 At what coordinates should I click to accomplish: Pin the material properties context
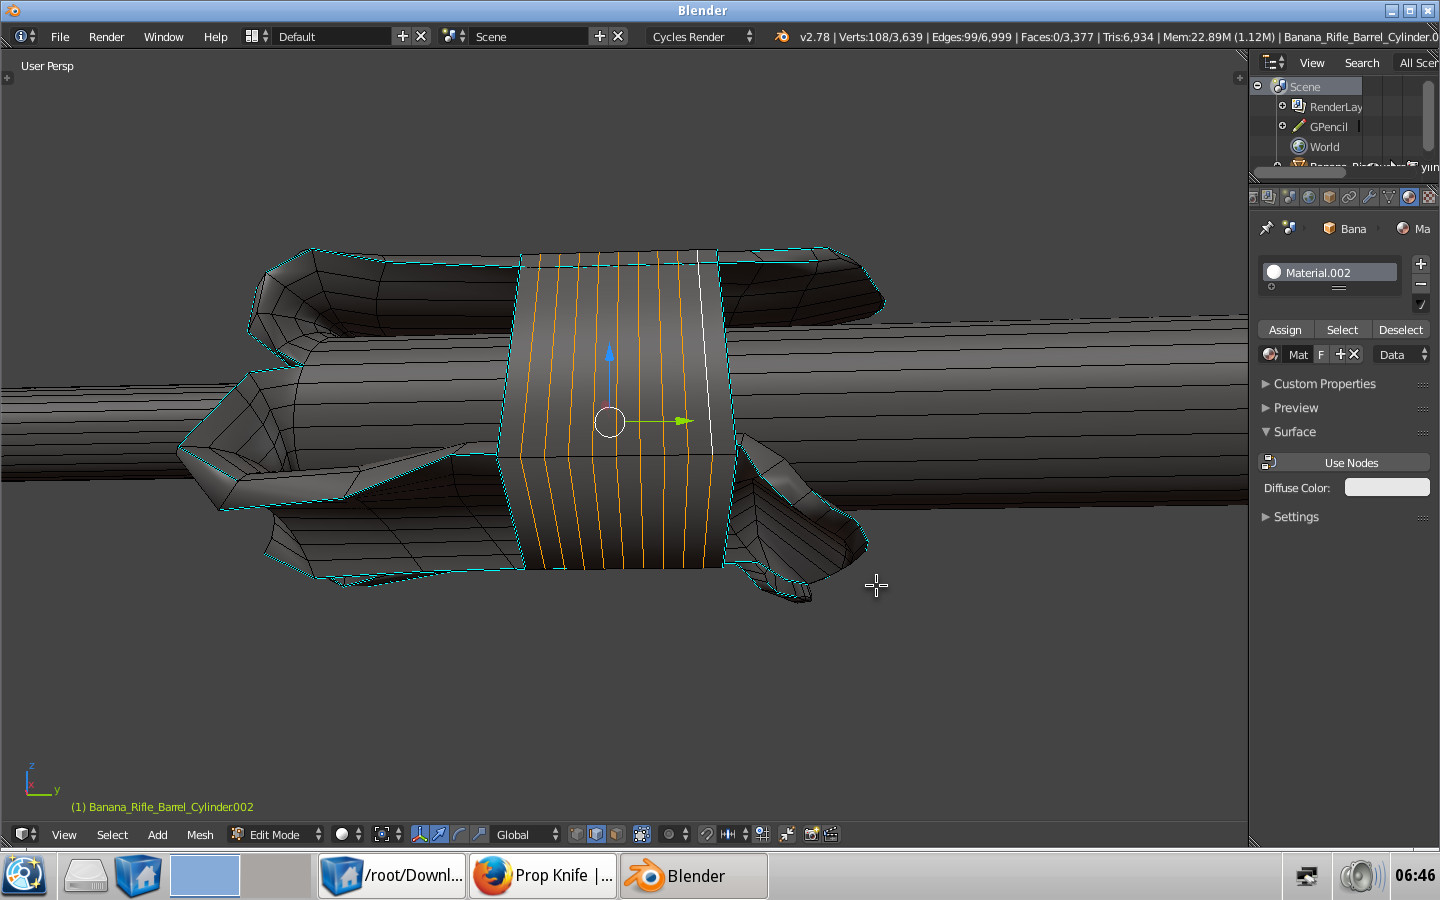(1265, 228)
